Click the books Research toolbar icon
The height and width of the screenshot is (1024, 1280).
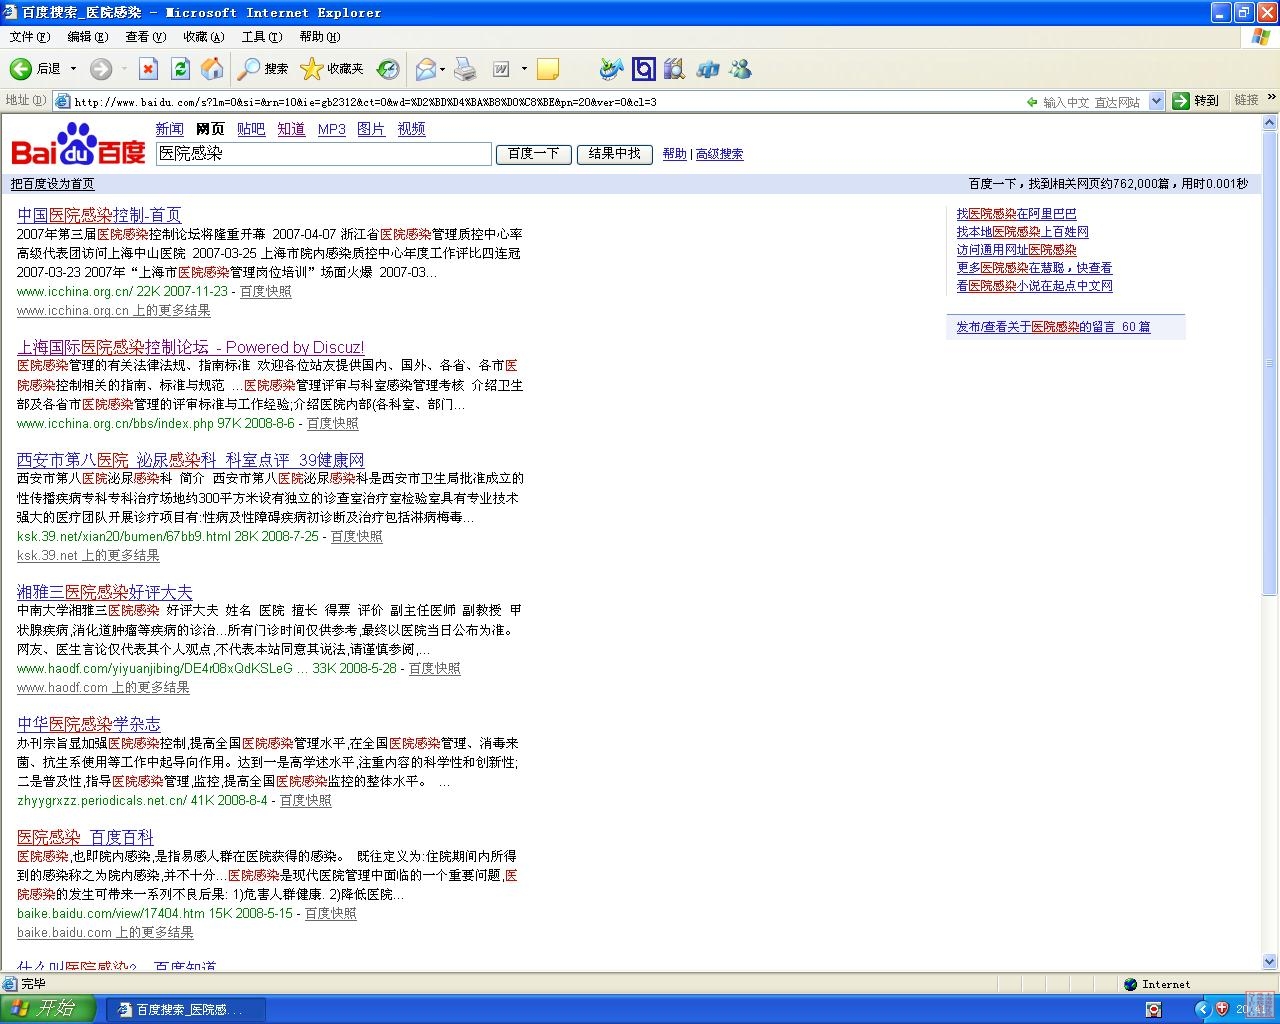pos(675,69)
